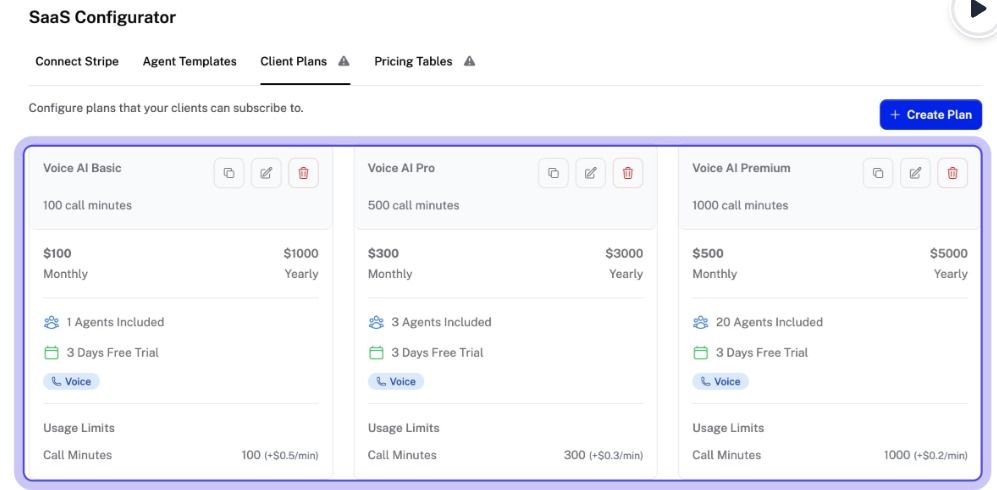Click the +$0.3/min overage value
Image resolution: width=997 pixels, height=490 pixels.
click(x=616, y=456)
